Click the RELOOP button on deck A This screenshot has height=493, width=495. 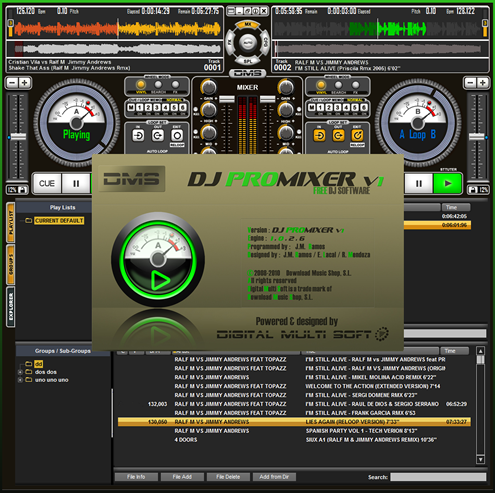click(177, 145)
